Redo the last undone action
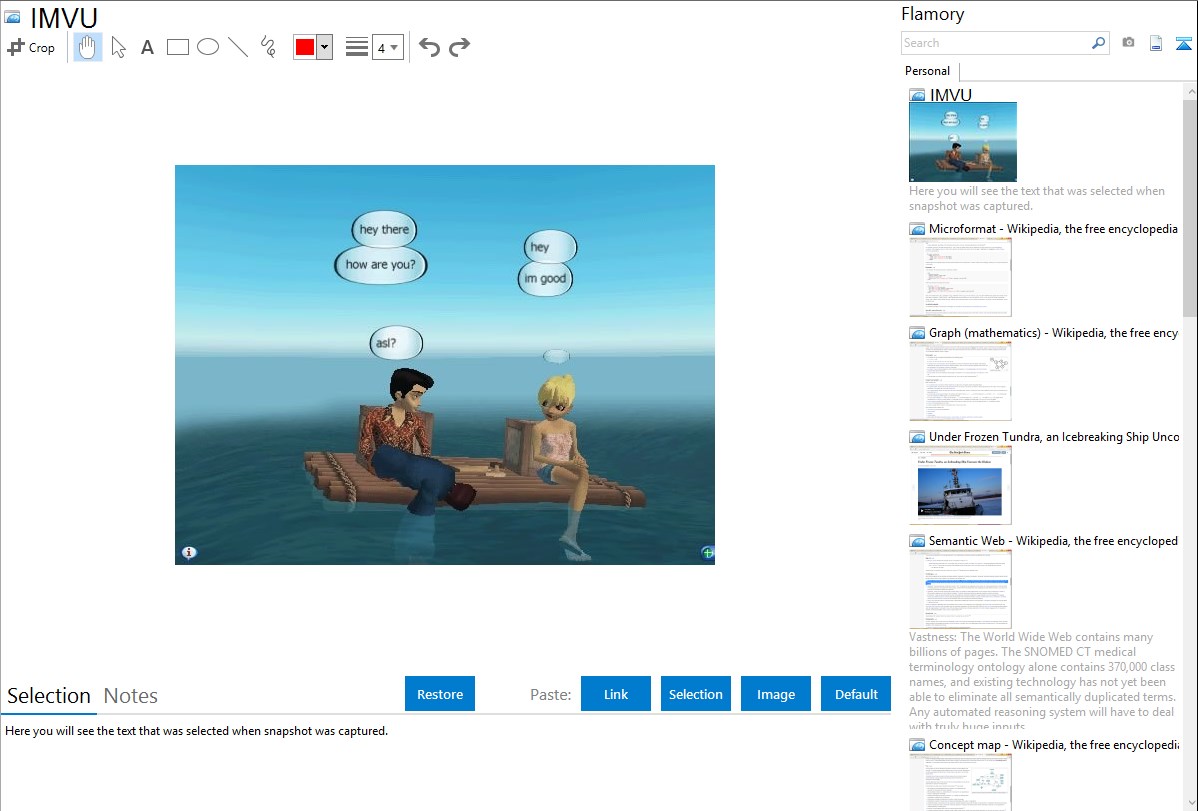 459,47
